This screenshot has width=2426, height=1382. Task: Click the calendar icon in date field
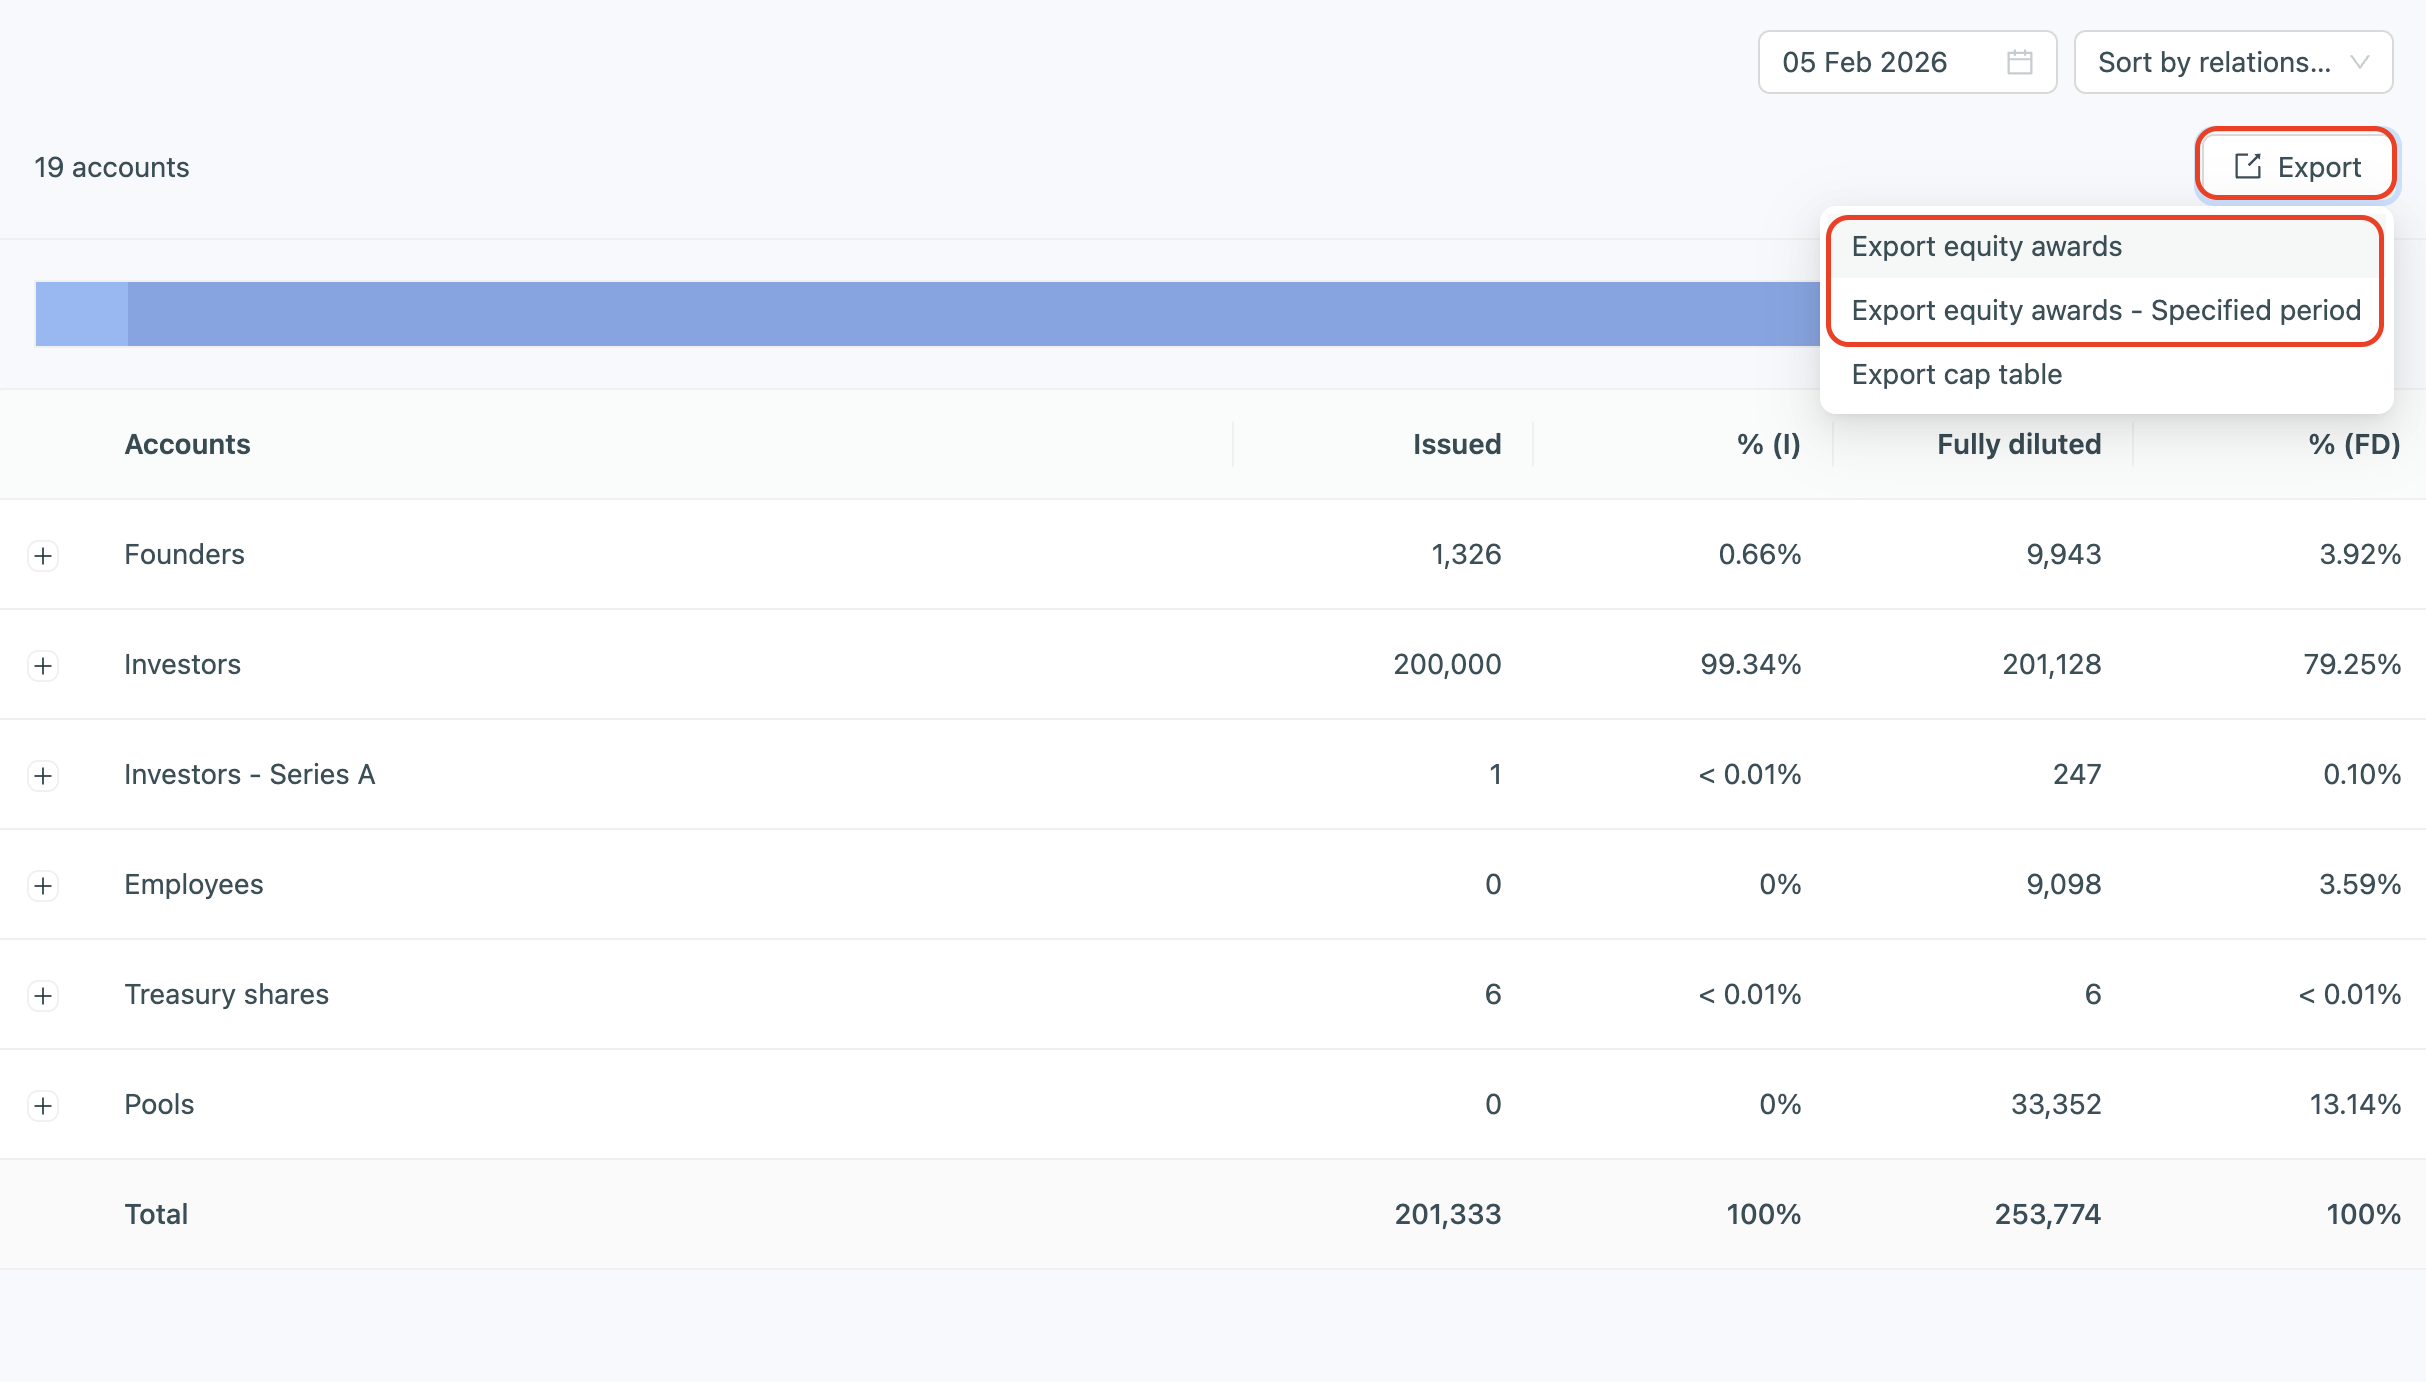pos(2019,62)
